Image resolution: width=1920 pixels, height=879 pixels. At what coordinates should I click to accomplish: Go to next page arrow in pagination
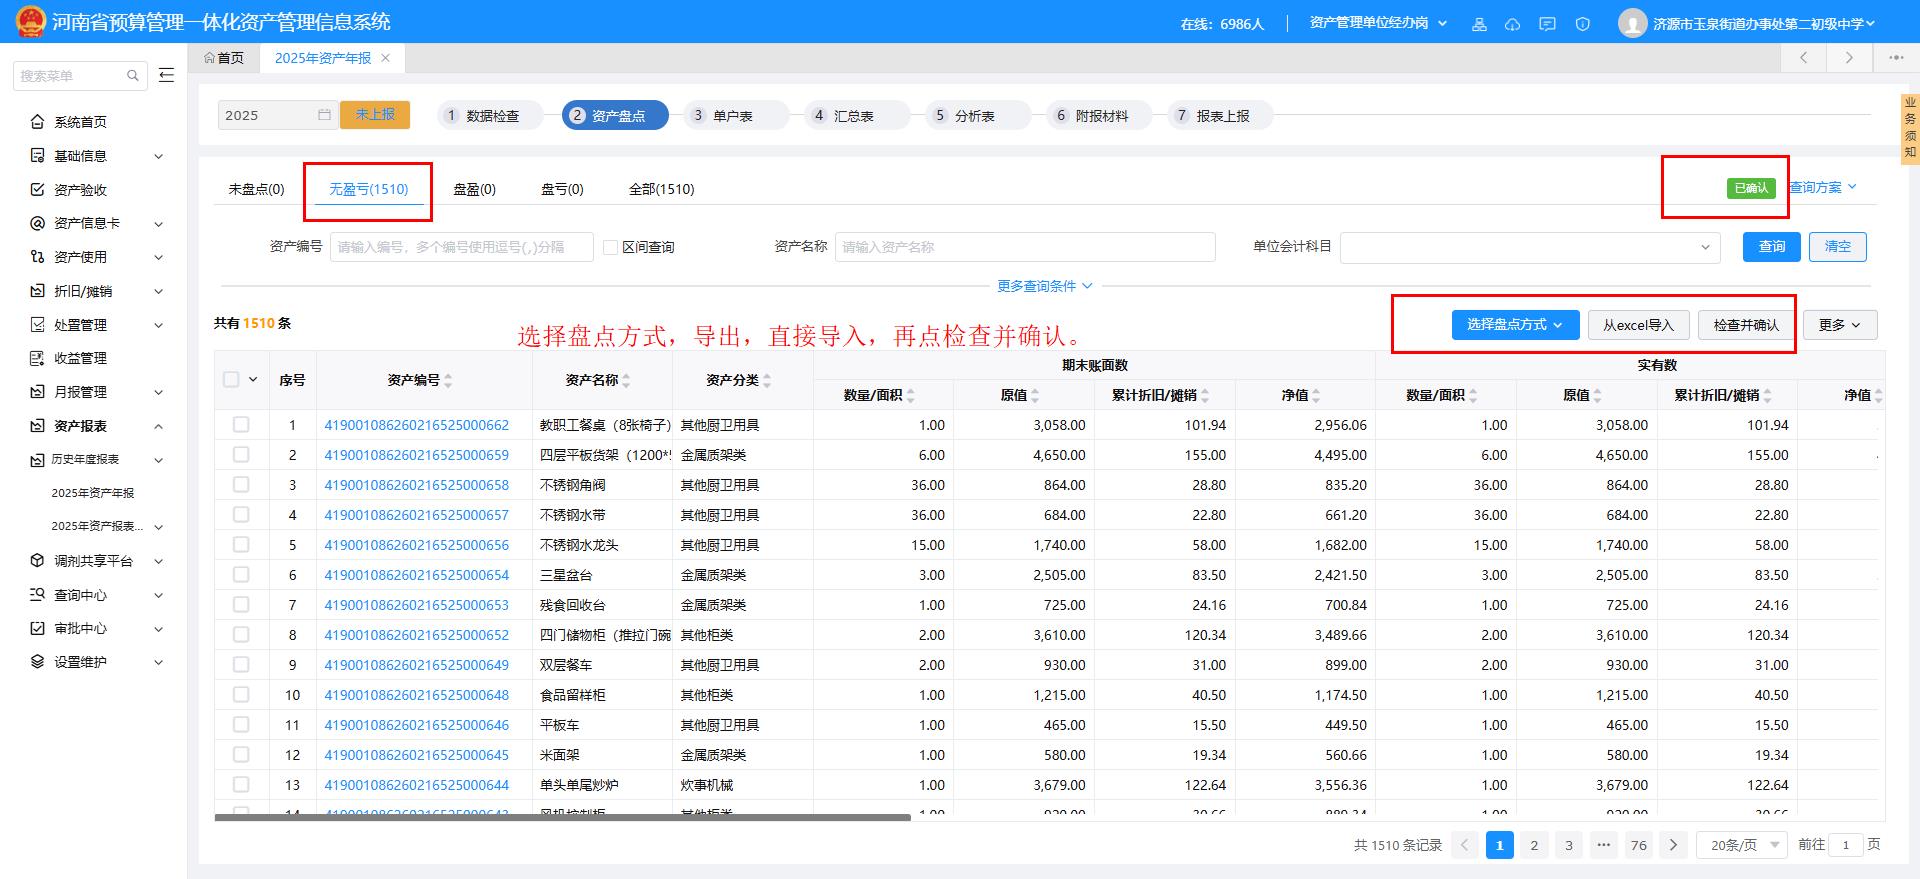(1673, 845)
